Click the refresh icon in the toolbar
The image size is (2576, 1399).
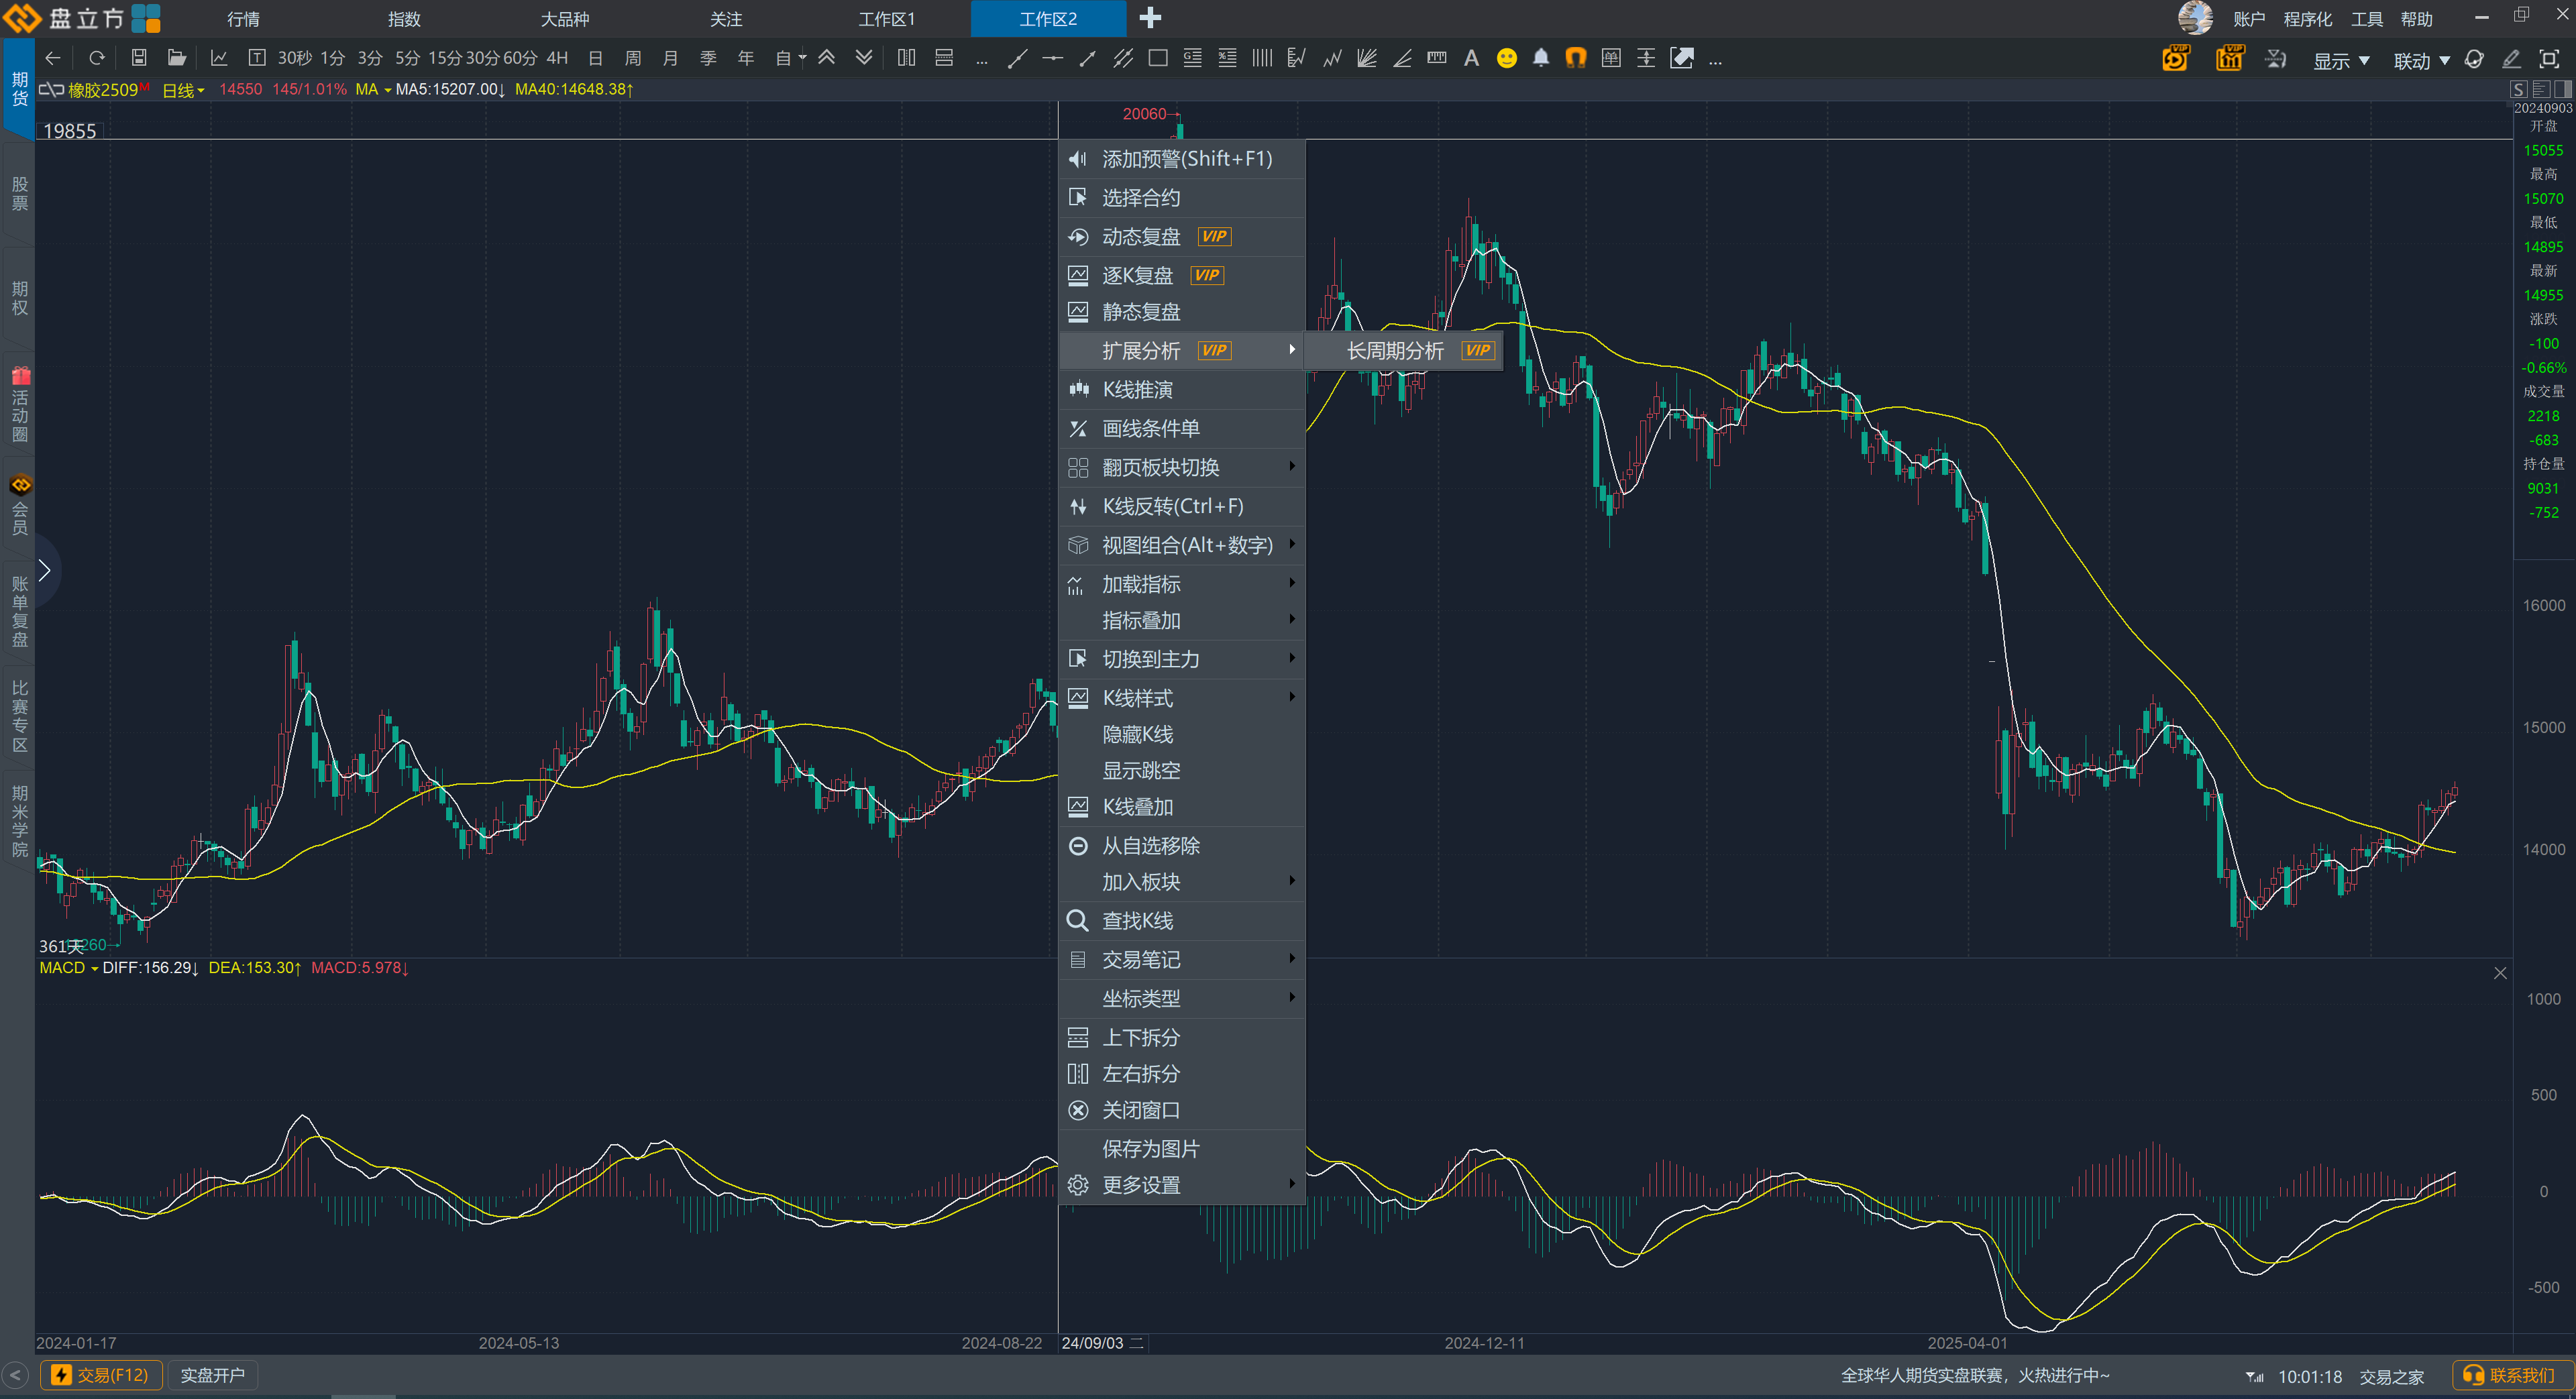coord(96,58)
